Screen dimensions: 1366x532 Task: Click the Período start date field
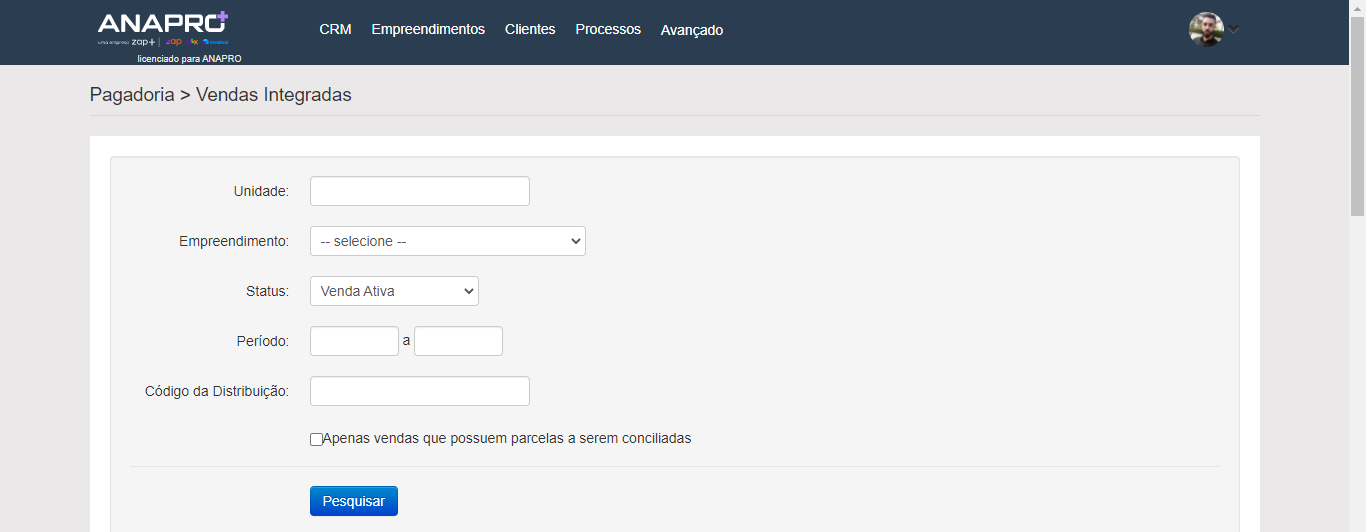click(x=354, y=341)
